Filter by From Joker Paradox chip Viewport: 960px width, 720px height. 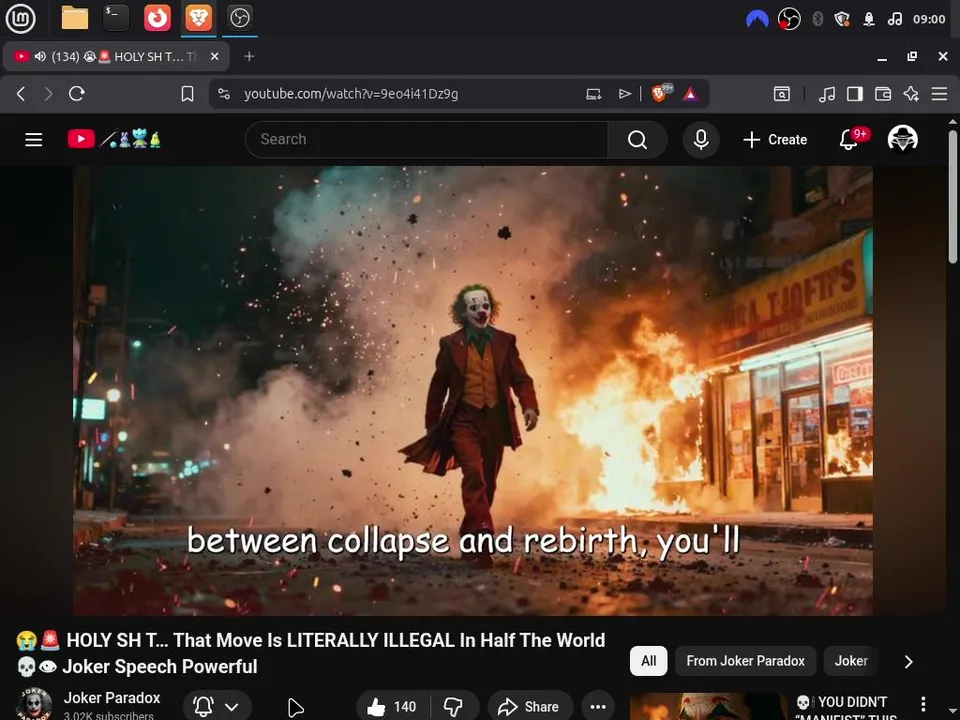point(745,661)
